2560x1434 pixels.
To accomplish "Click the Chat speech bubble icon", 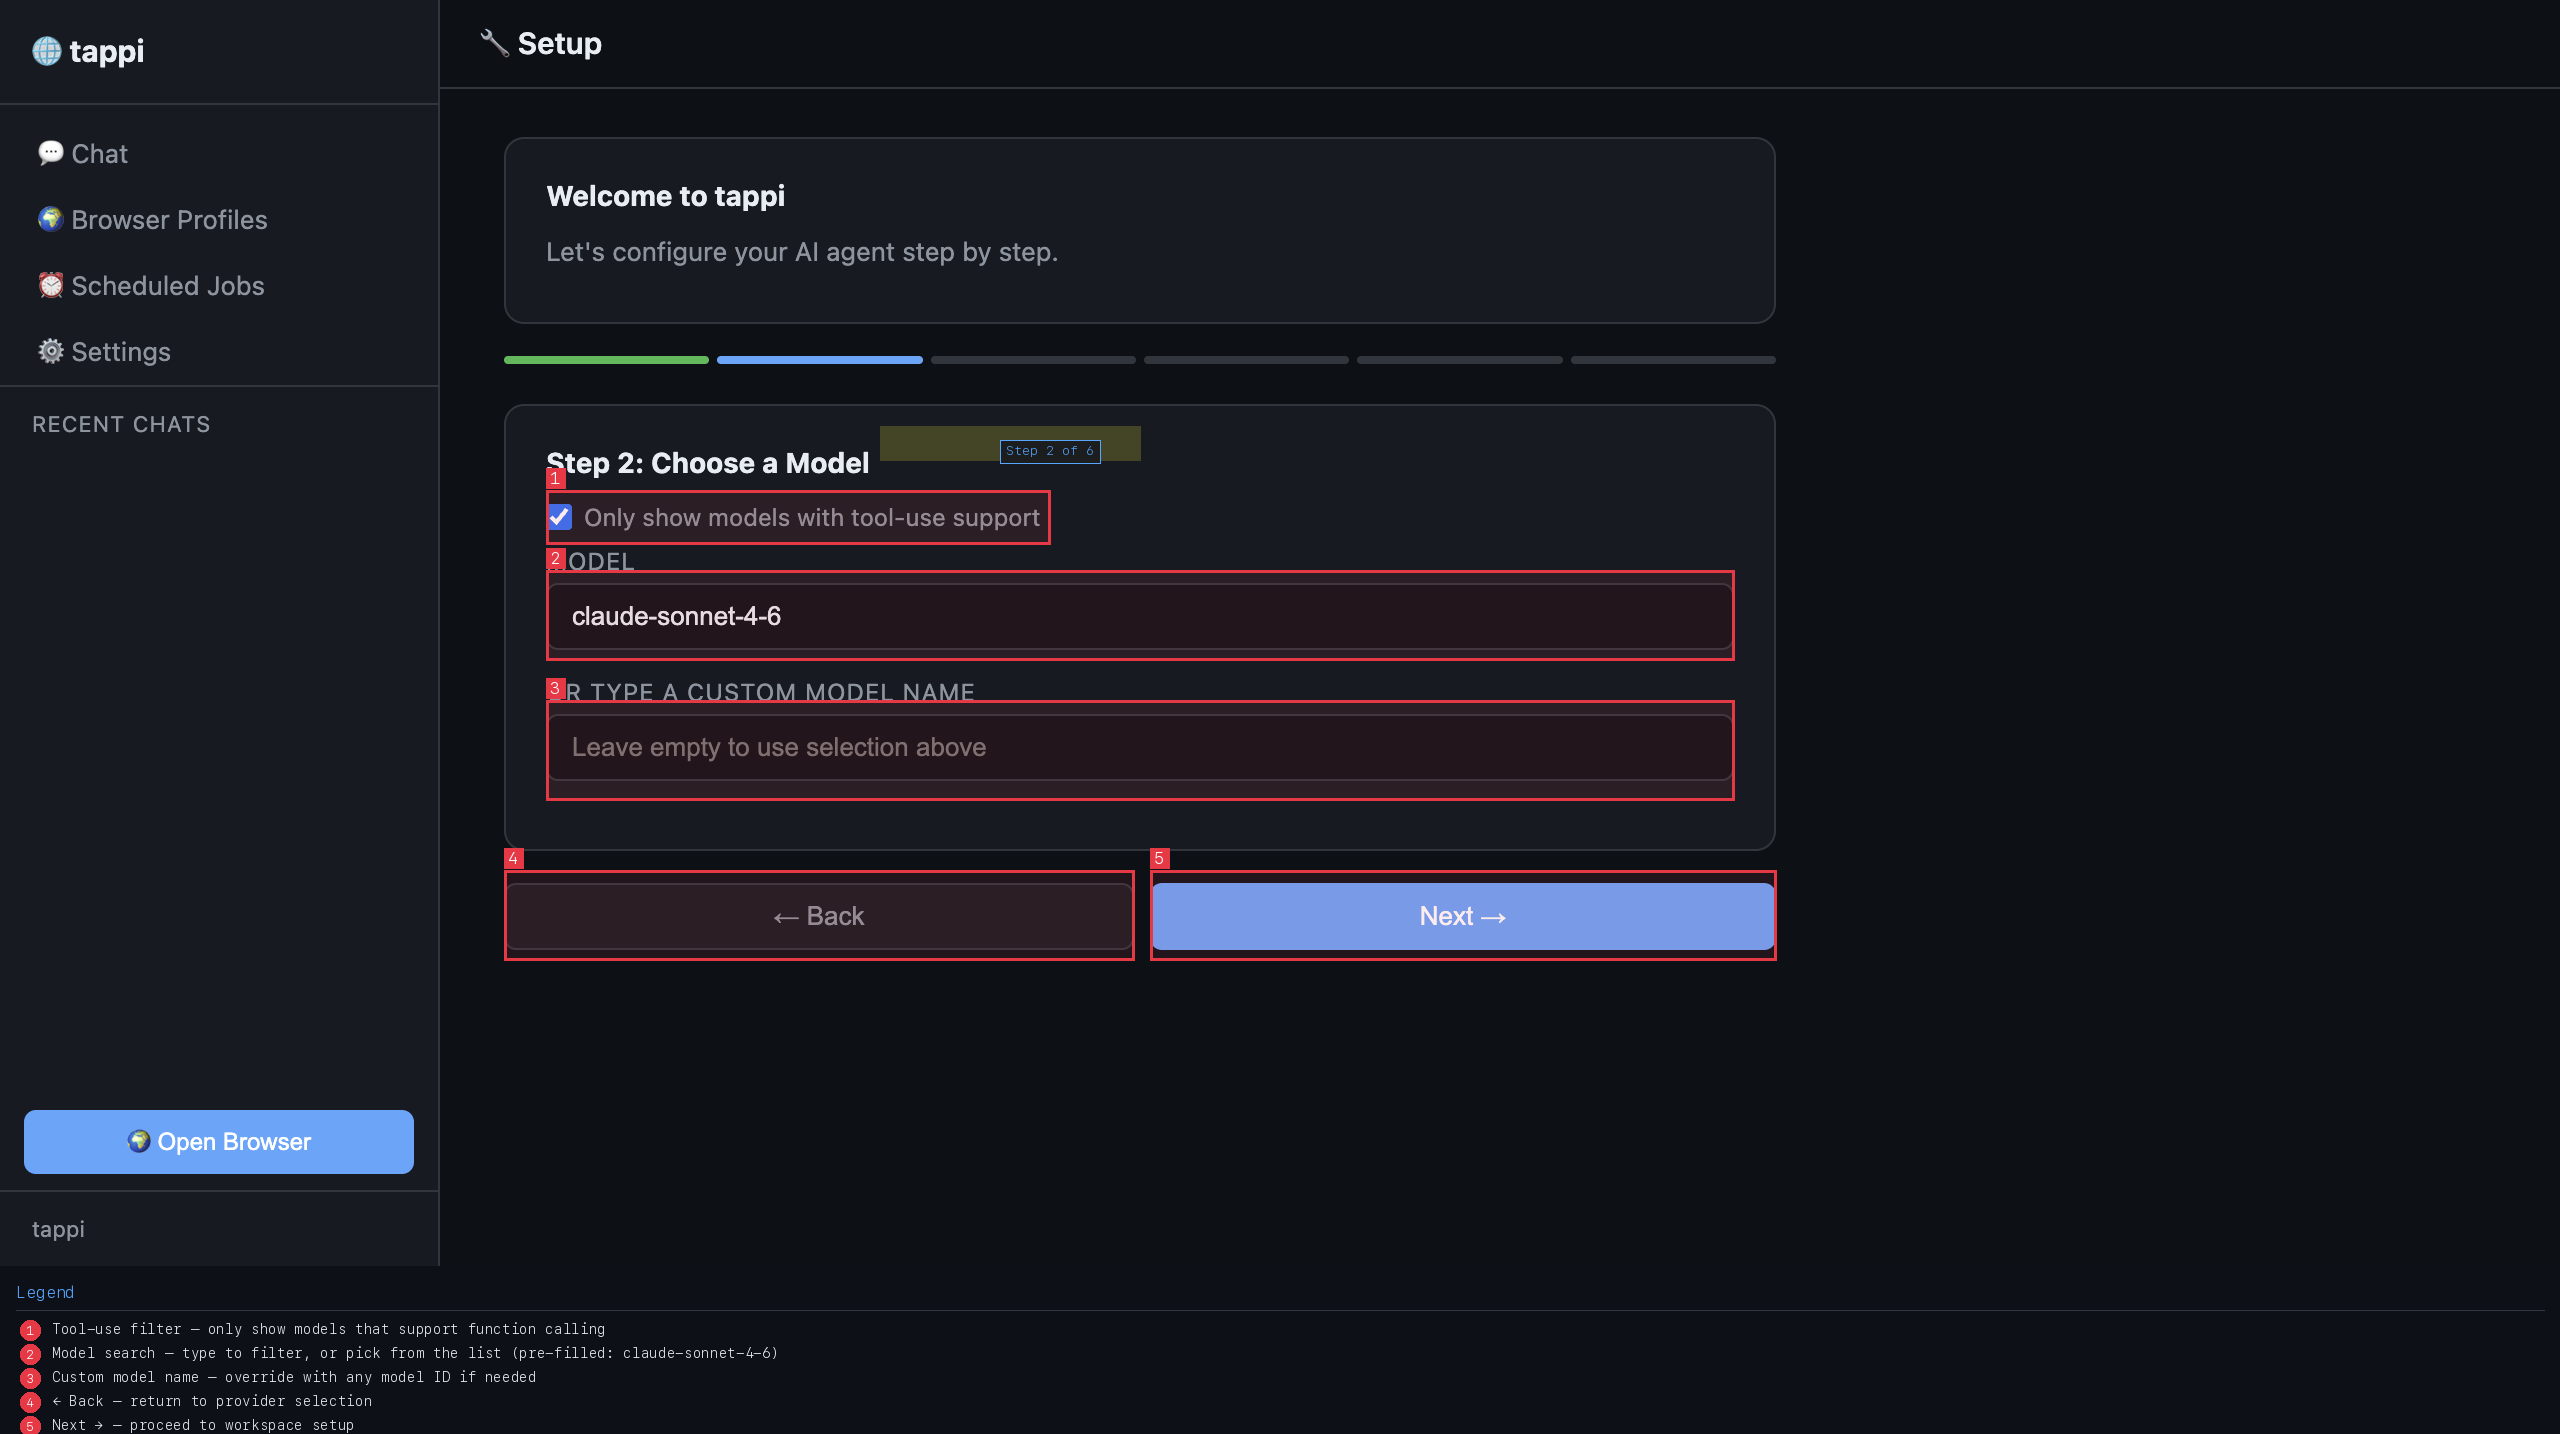I will (51, 153).
